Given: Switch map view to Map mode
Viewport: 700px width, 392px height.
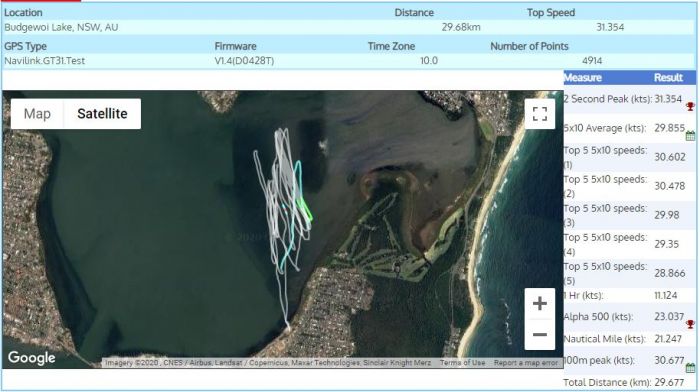Looking at the screenshot, I should coord(37,114).
